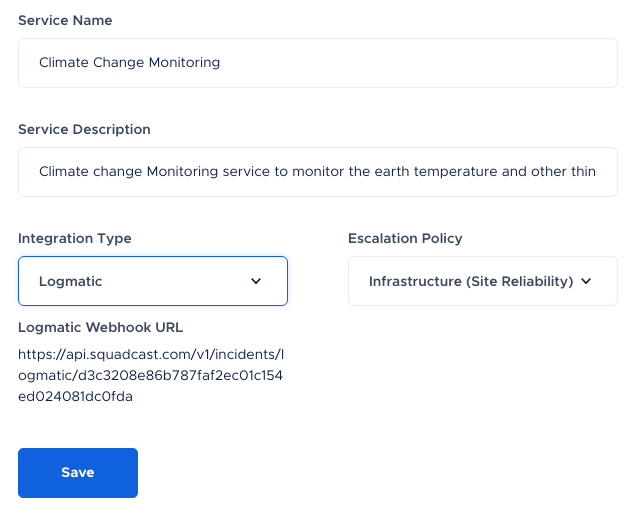Click the word "Save" on the button
This screenshot has height=513, width=626.
click(x=77, y=473)
